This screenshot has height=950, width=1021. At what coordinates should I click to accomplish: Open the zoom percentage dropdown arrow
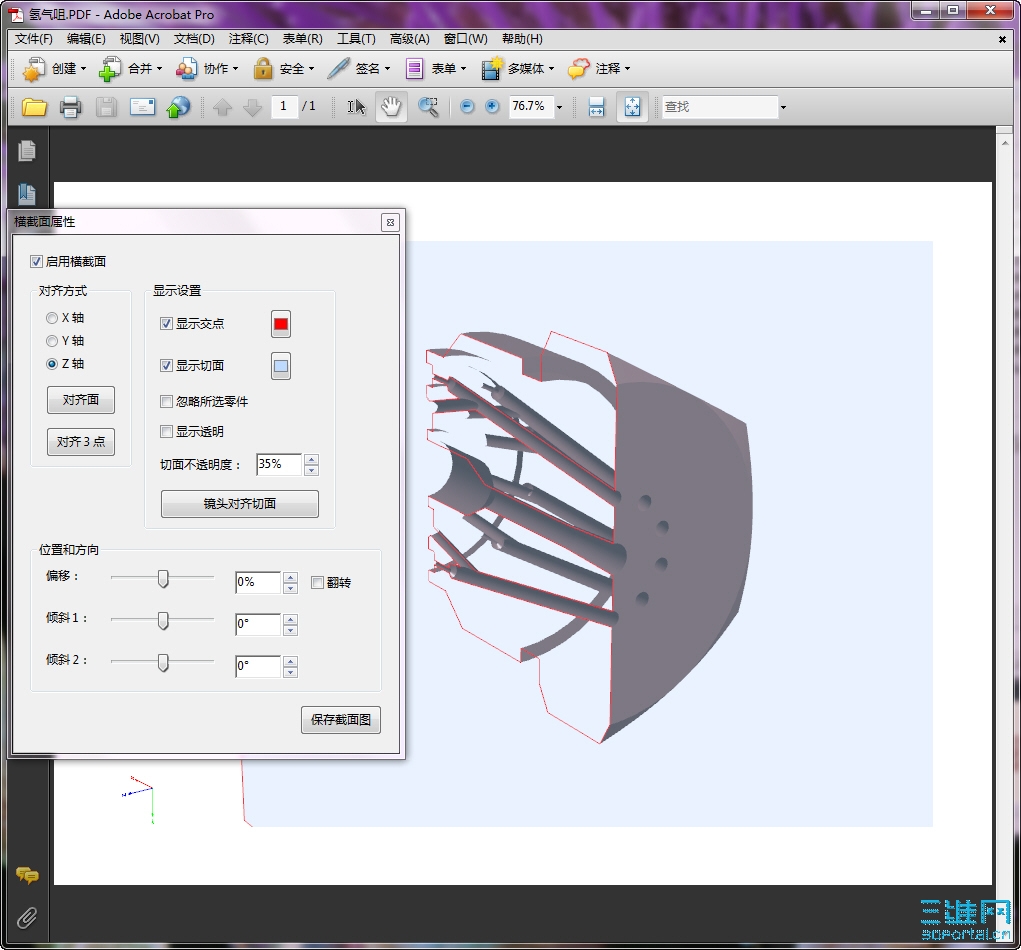click(559, 107)
